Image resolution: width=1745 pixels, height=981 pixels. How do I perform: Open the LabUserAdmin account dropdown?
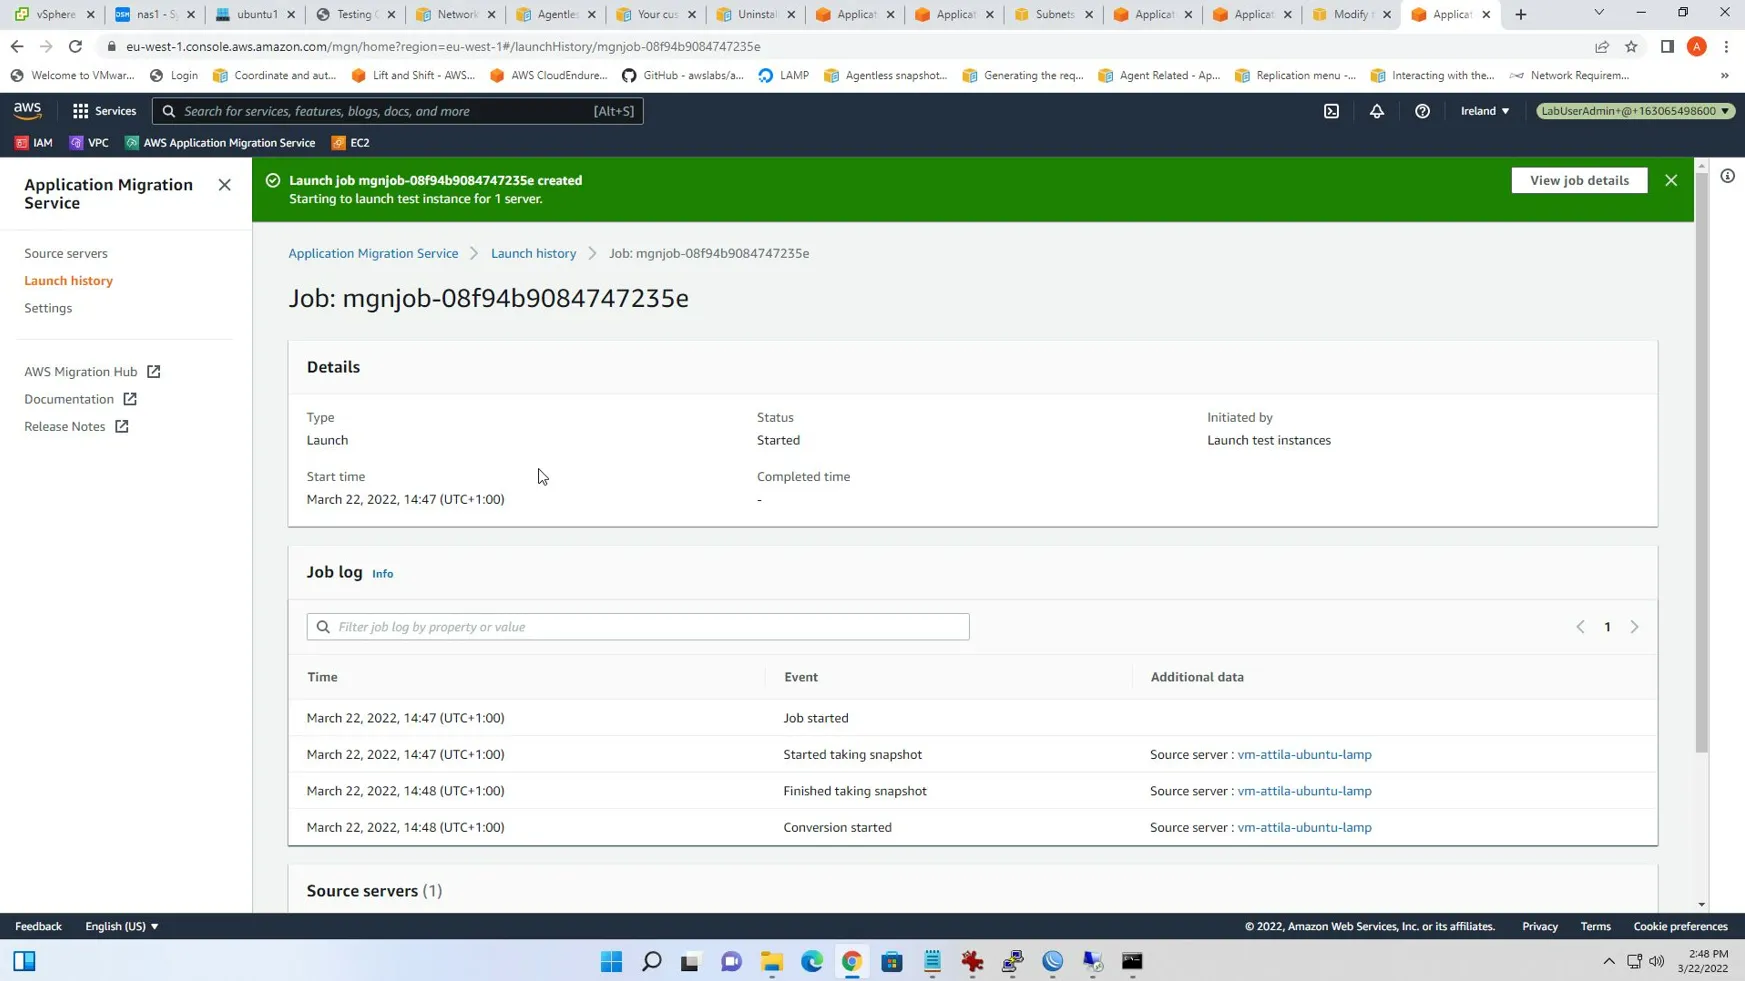pyautogui.click(x=1635, y=111)
